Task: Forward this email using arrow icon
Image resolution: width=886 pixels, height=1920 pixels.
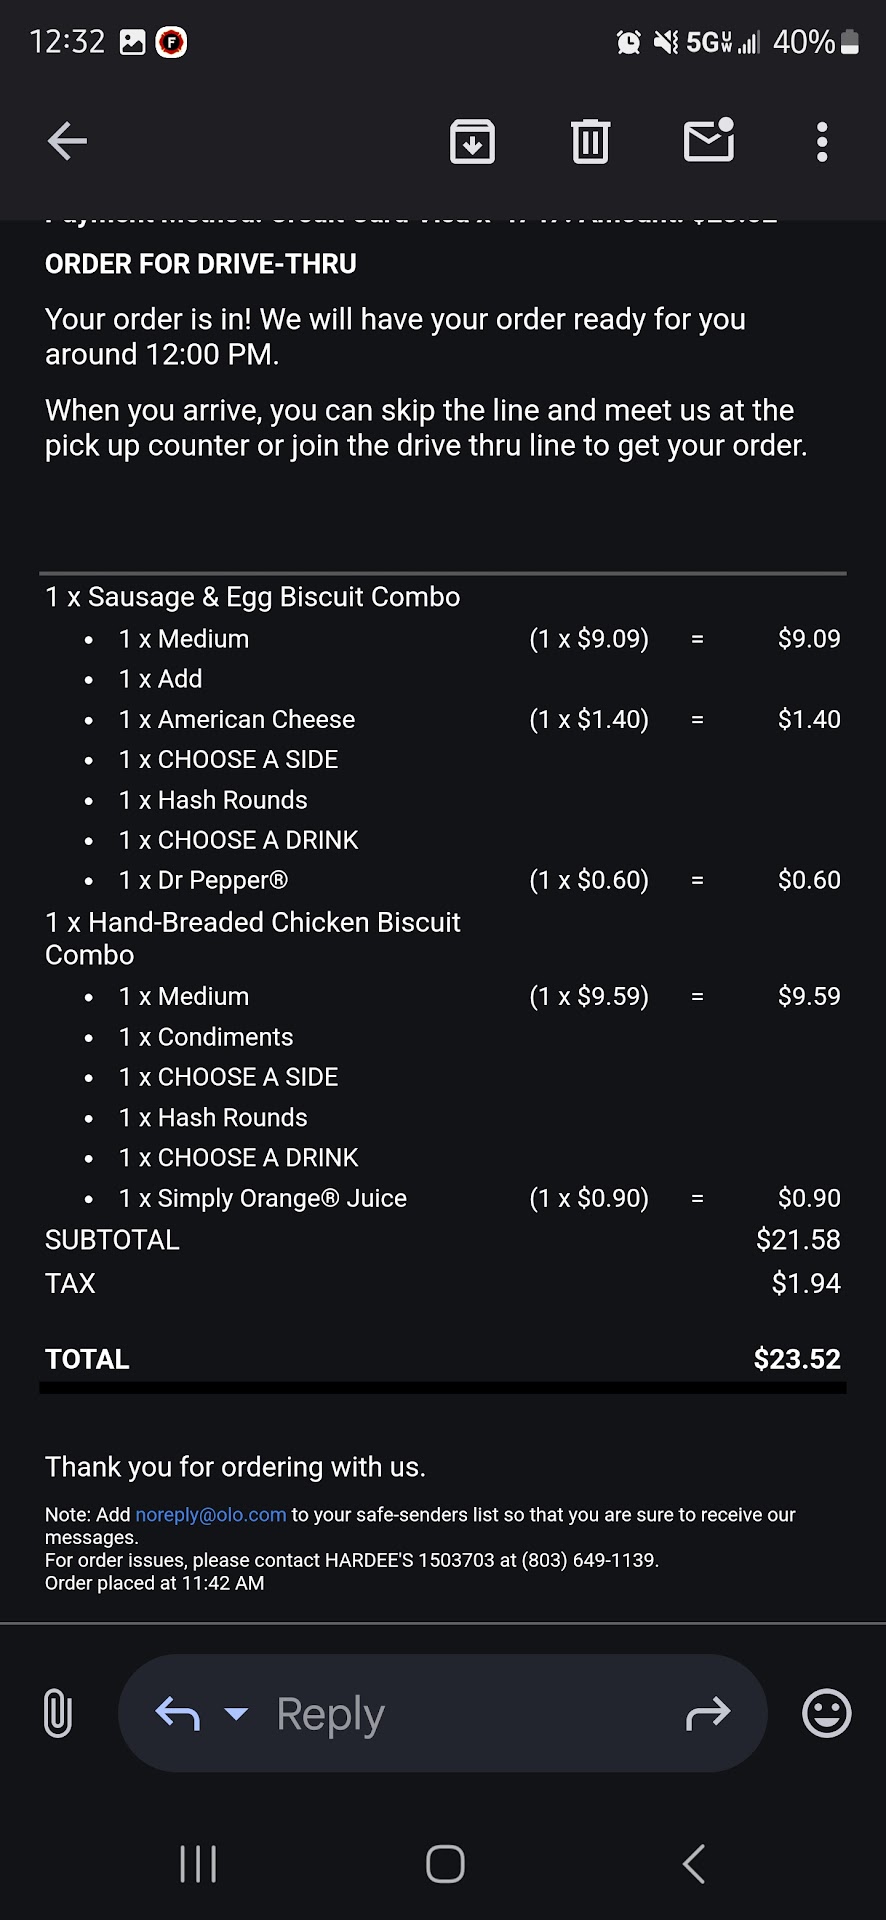Action: [708, 1714]
